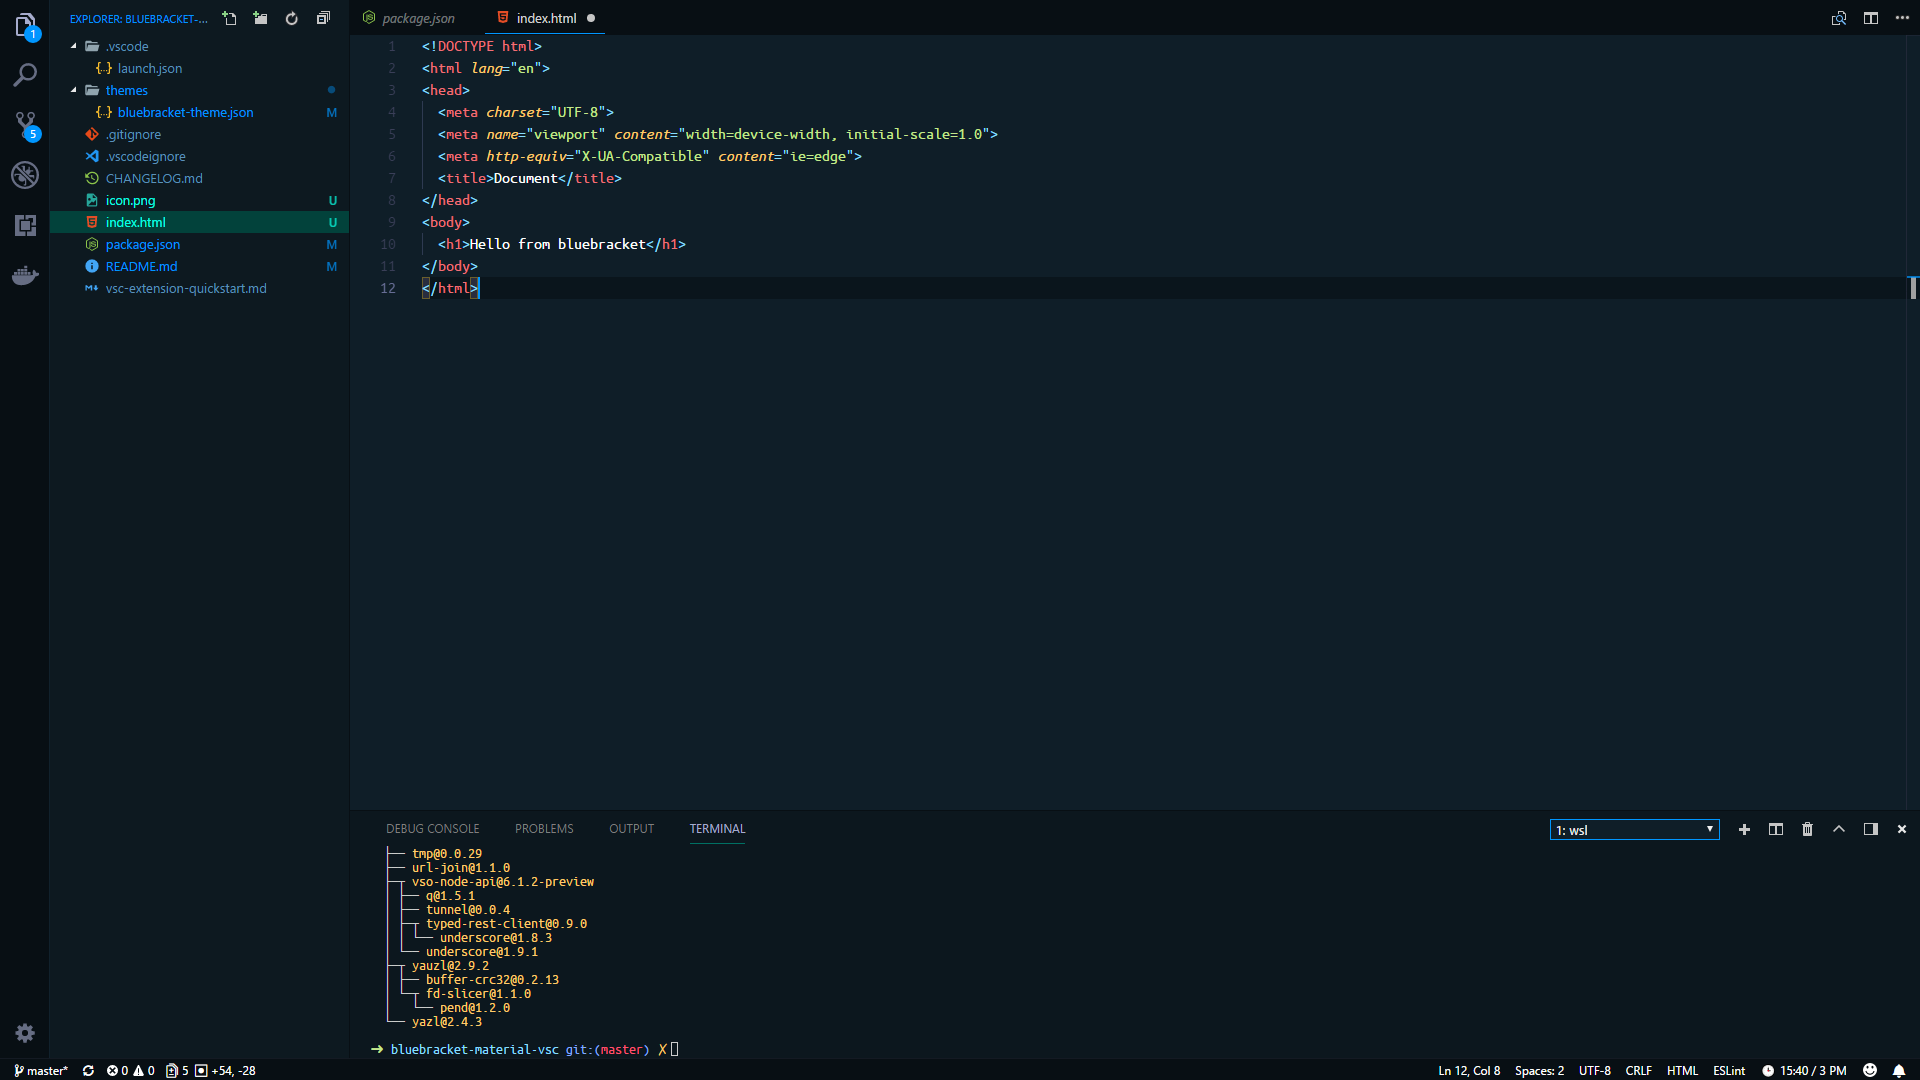Open bluebracket-theme.json file
1920x1080 pixels.
199,112
